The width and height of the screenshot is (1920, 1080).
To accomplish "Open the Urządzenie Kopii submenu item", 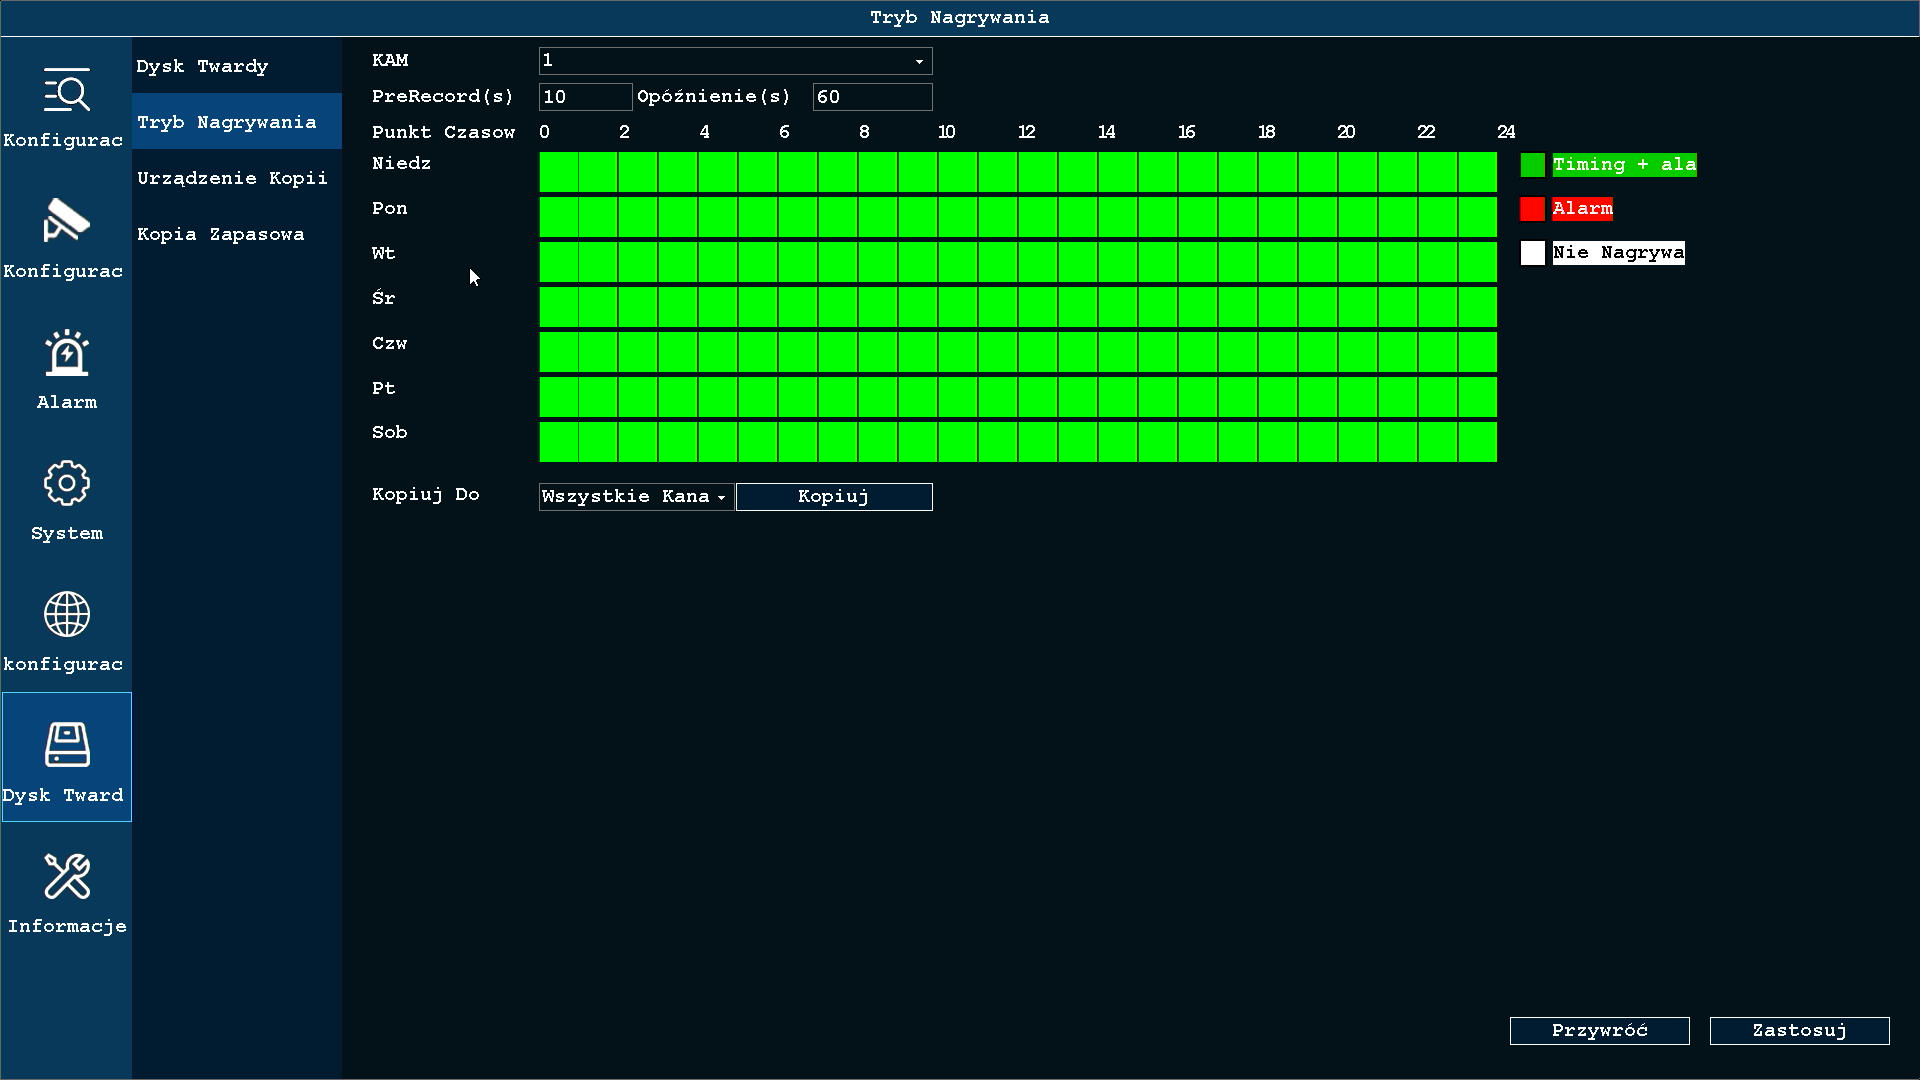I will [x=237, y=178].
